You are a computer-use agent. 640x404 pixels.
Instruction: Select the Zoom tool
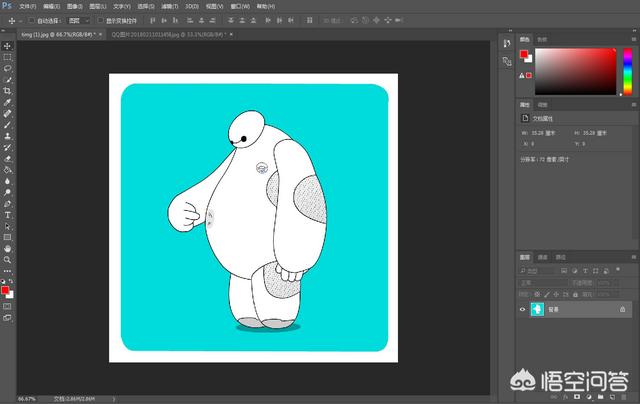point(7,260)
